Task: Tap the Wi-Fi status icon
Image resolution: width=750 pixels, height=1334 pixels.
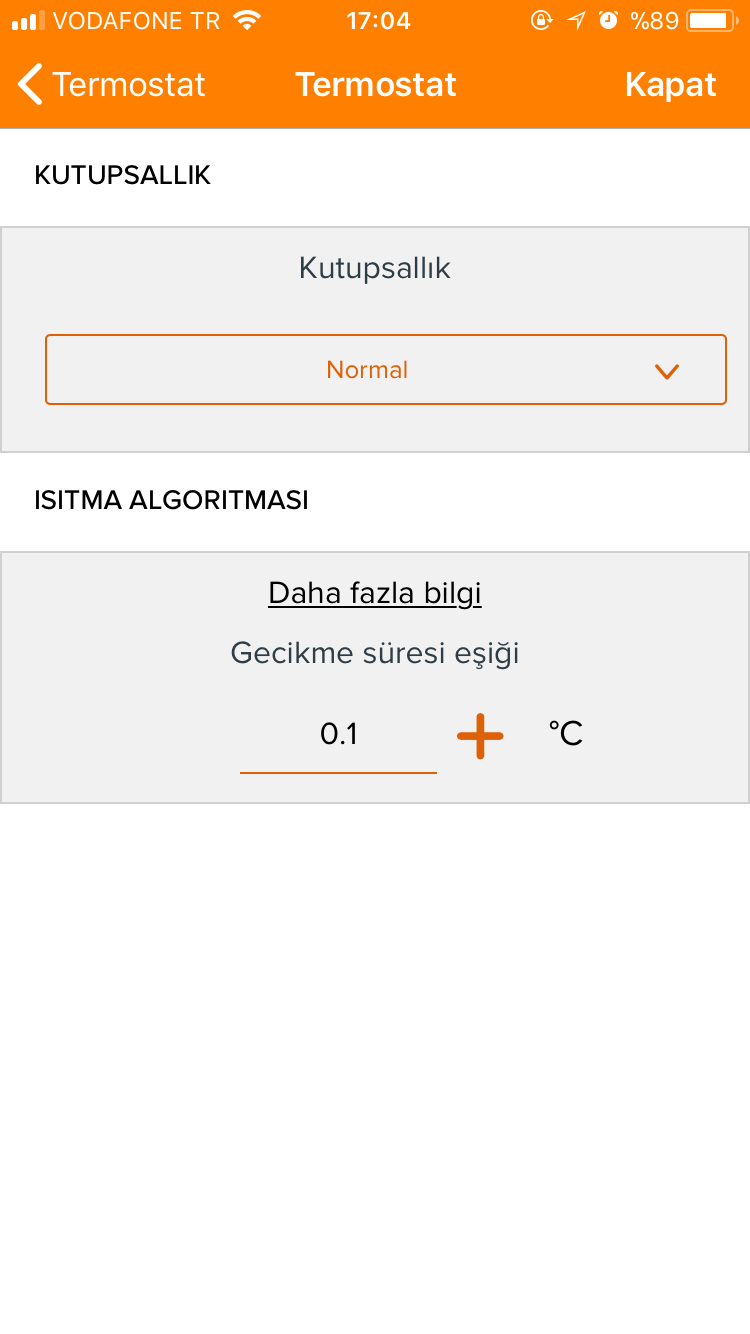Action: 246,20
